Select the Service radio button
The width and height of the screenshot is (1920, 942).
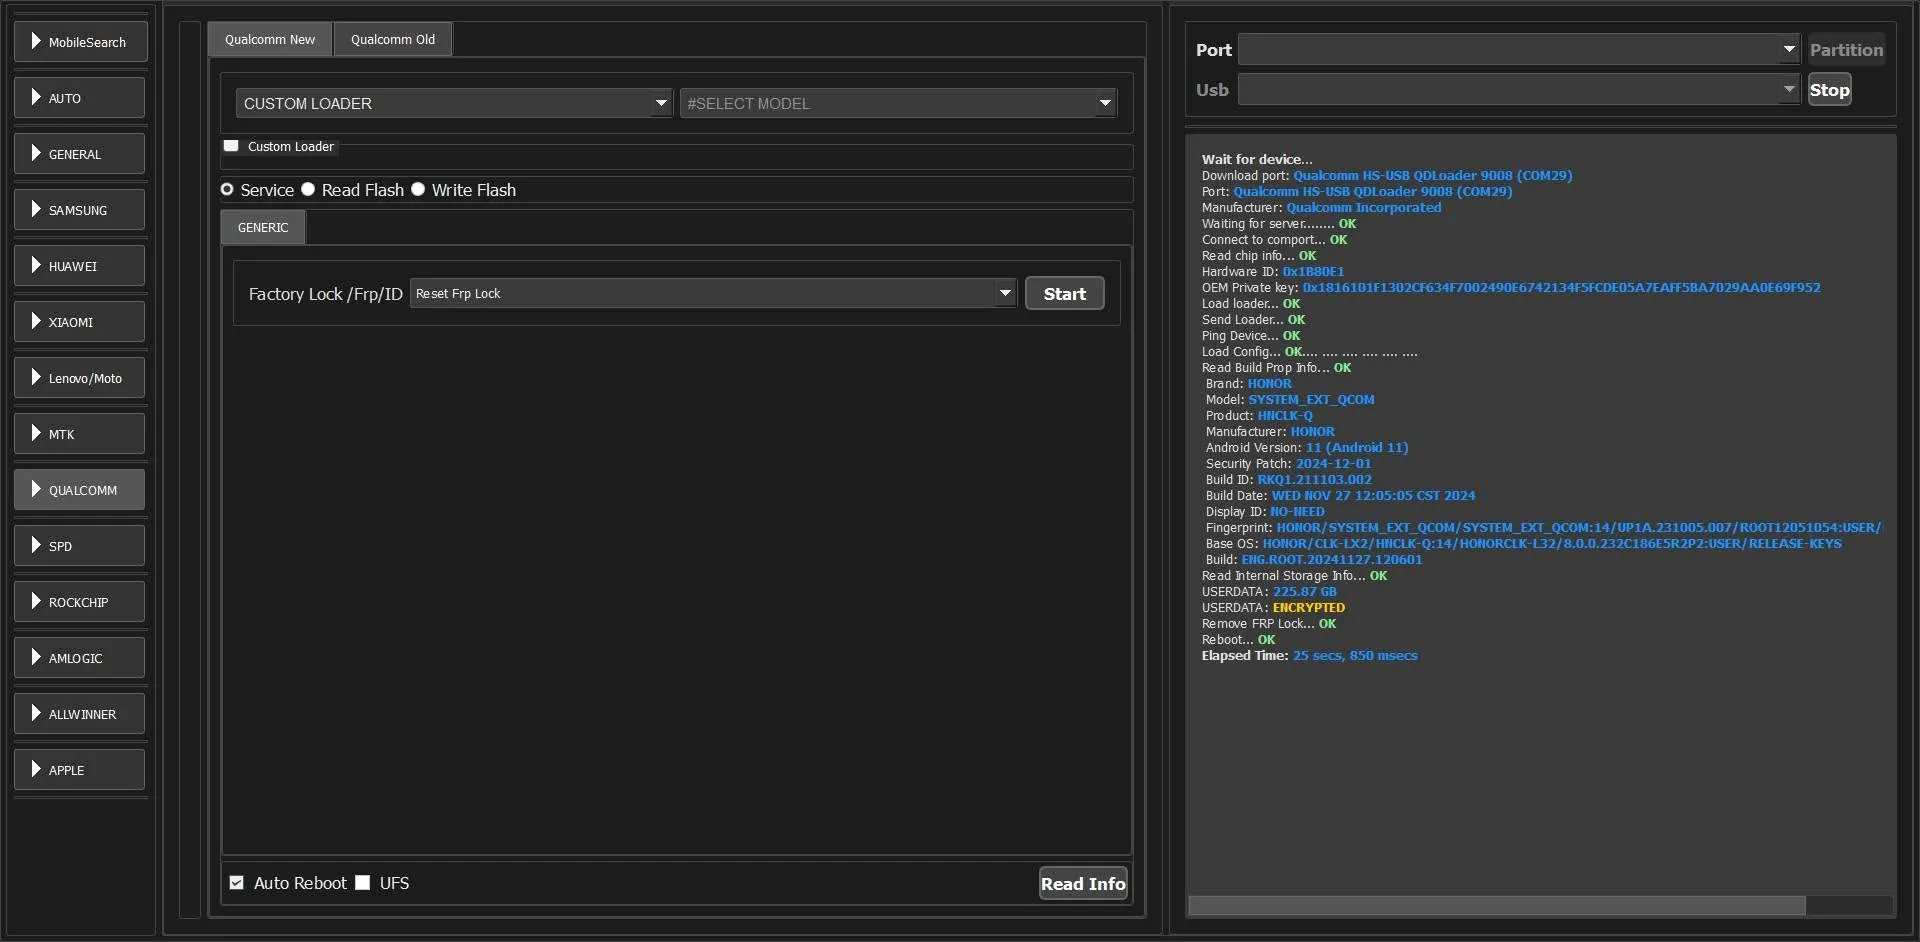tap(227, 189)
